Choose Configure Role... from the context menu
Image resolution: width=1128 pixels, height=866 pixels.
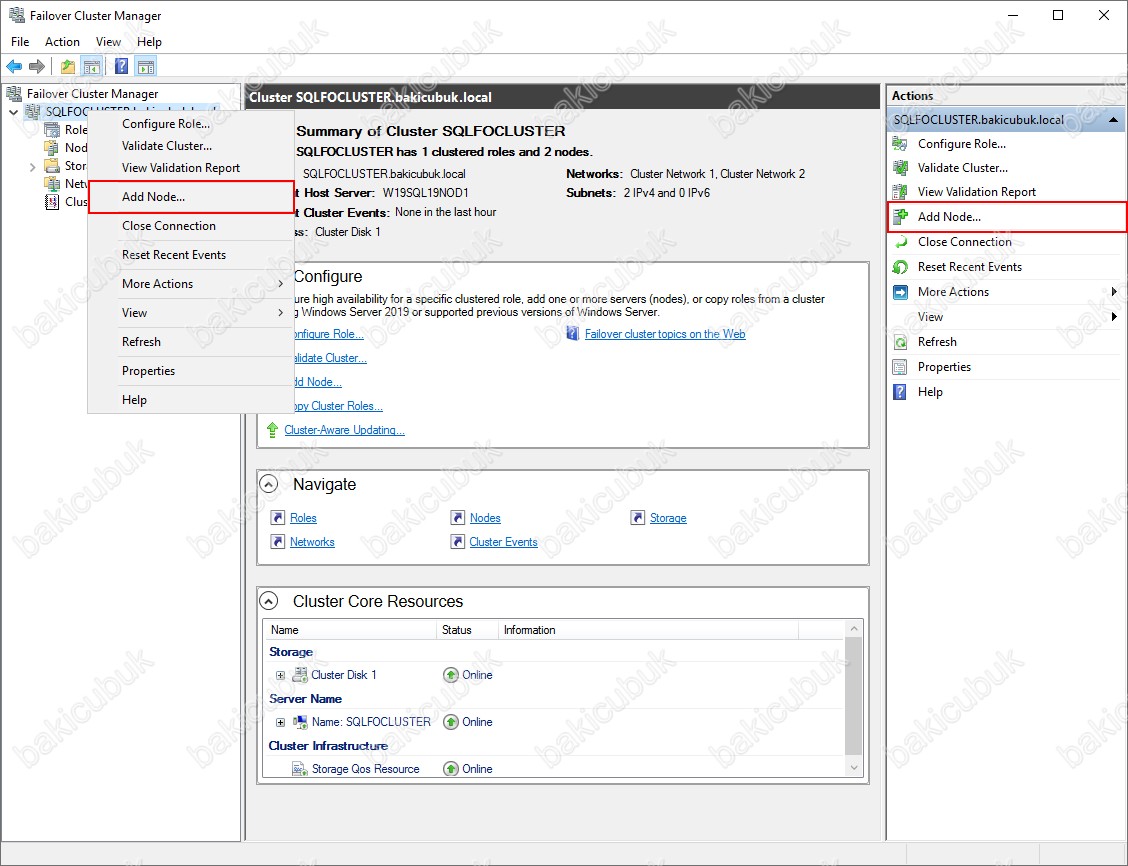pos(191,124)
